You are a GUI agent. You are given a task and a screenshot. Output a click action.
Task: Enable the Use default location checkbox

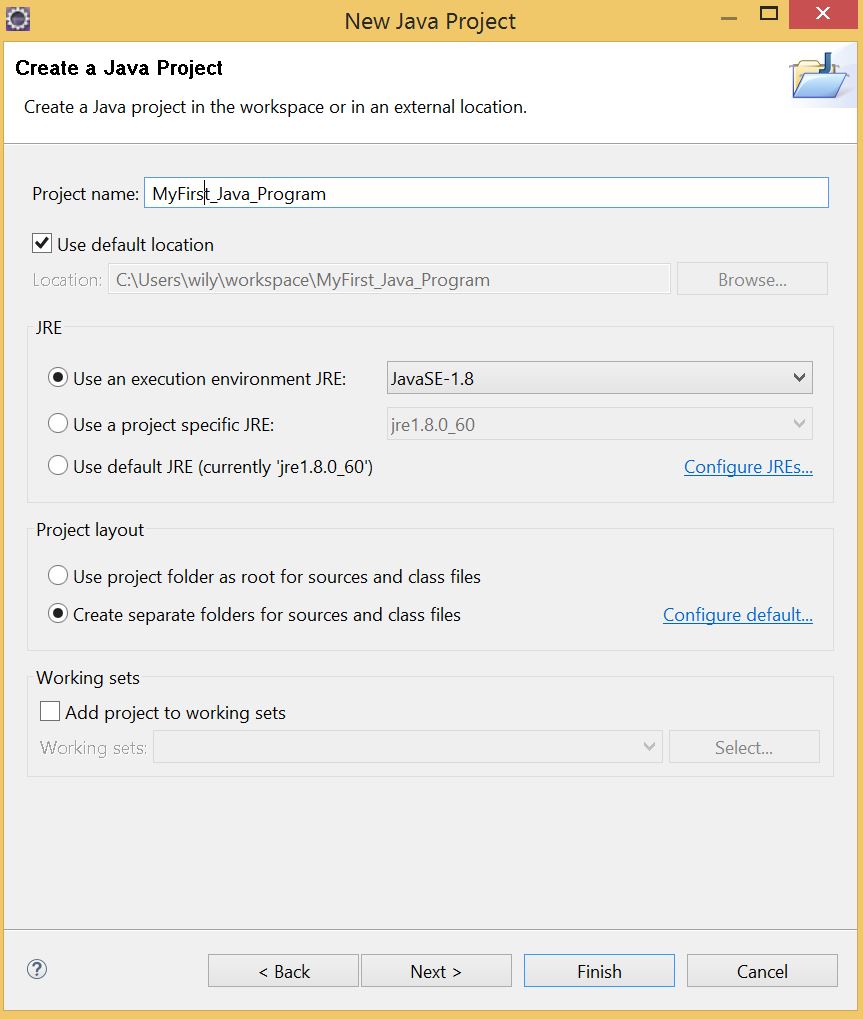tap(42, 243)
